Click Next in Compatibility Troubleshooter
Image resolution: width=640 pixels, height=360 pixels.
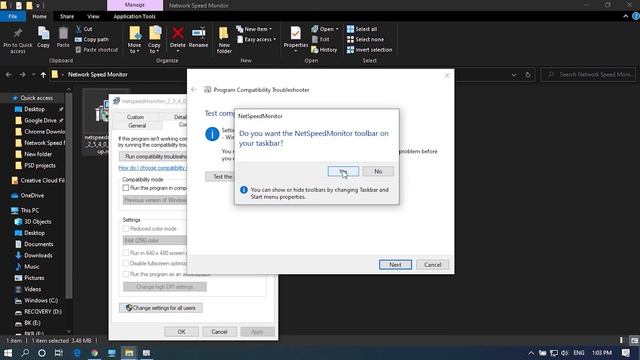[x=395, y=264]
